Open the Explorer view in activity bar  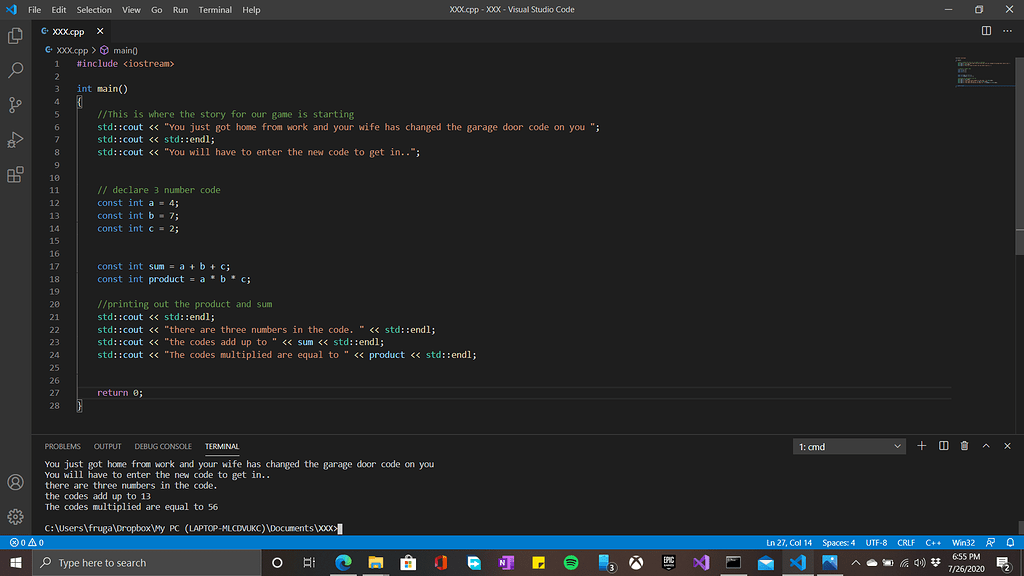(15, 35)
